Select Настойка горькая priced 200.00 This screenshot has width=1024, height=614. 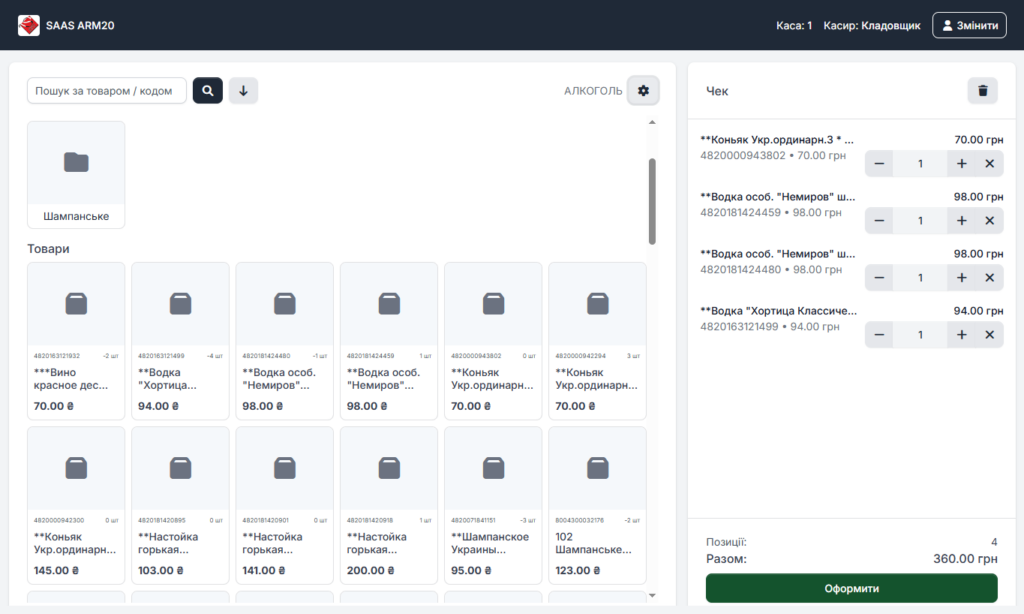click(388, 505)
